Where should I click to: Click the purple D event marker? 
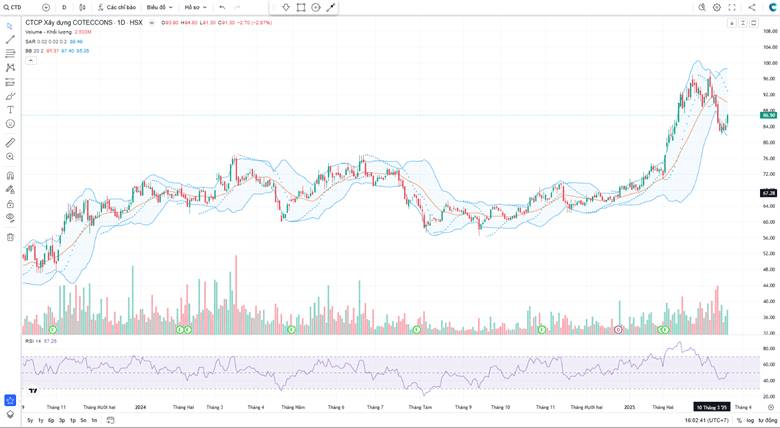(618, 329)
